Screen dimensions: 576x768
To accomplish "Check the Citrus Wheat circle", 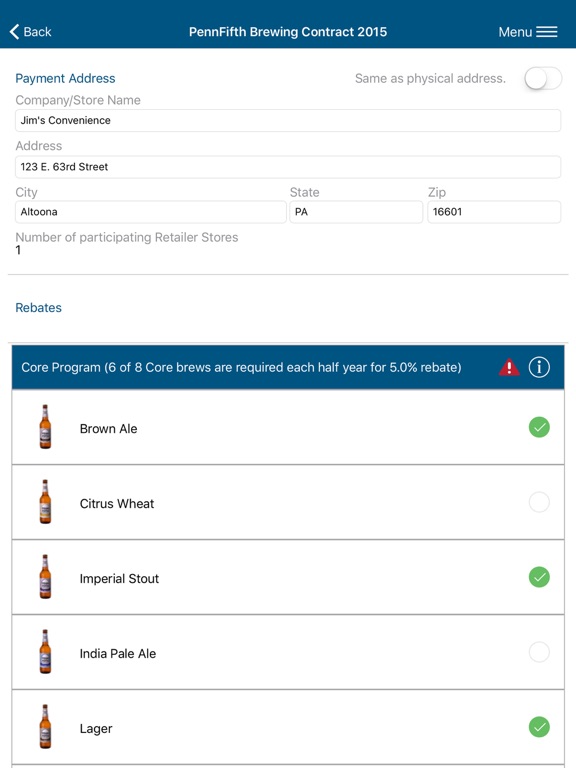I will point(539,502).
